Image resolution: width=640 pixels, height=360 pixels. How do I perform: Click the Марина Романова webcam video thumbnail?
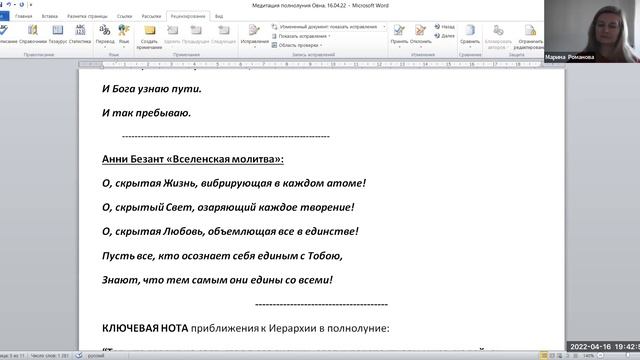tap(592, 31)
